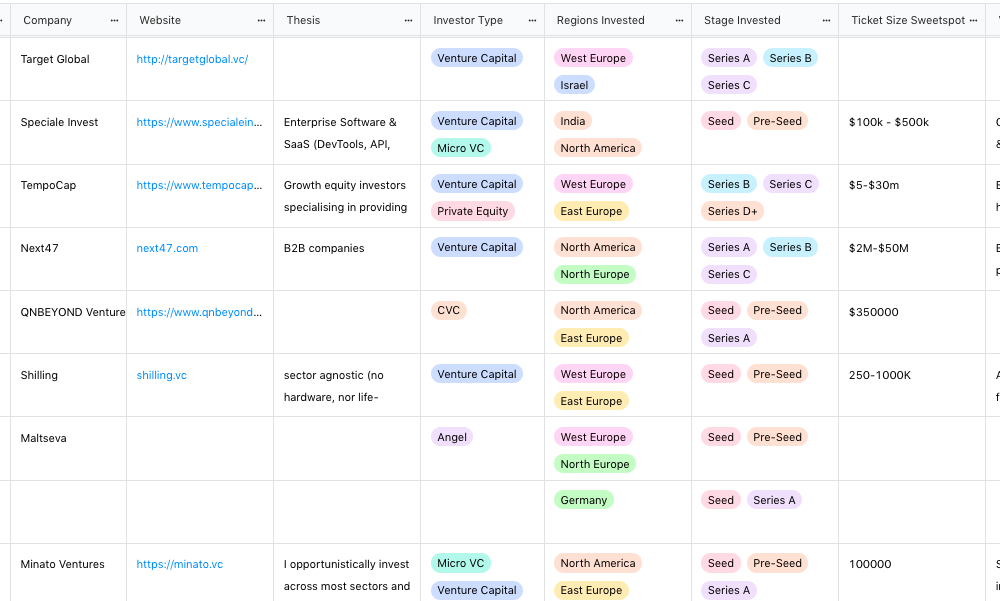This screenshot has width=1000, height=601.
Task: Select North Europe tag in Next47 row
Action: [594, 274]
